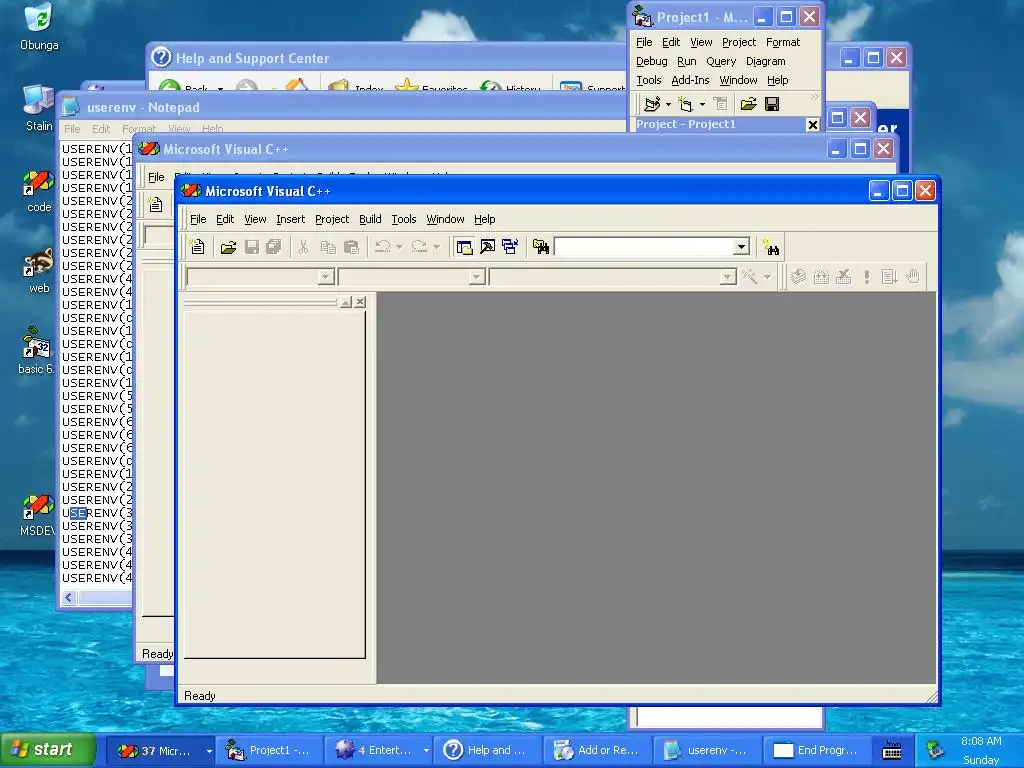Open the Window menu in front Visual C++

(x=445, y=219)
